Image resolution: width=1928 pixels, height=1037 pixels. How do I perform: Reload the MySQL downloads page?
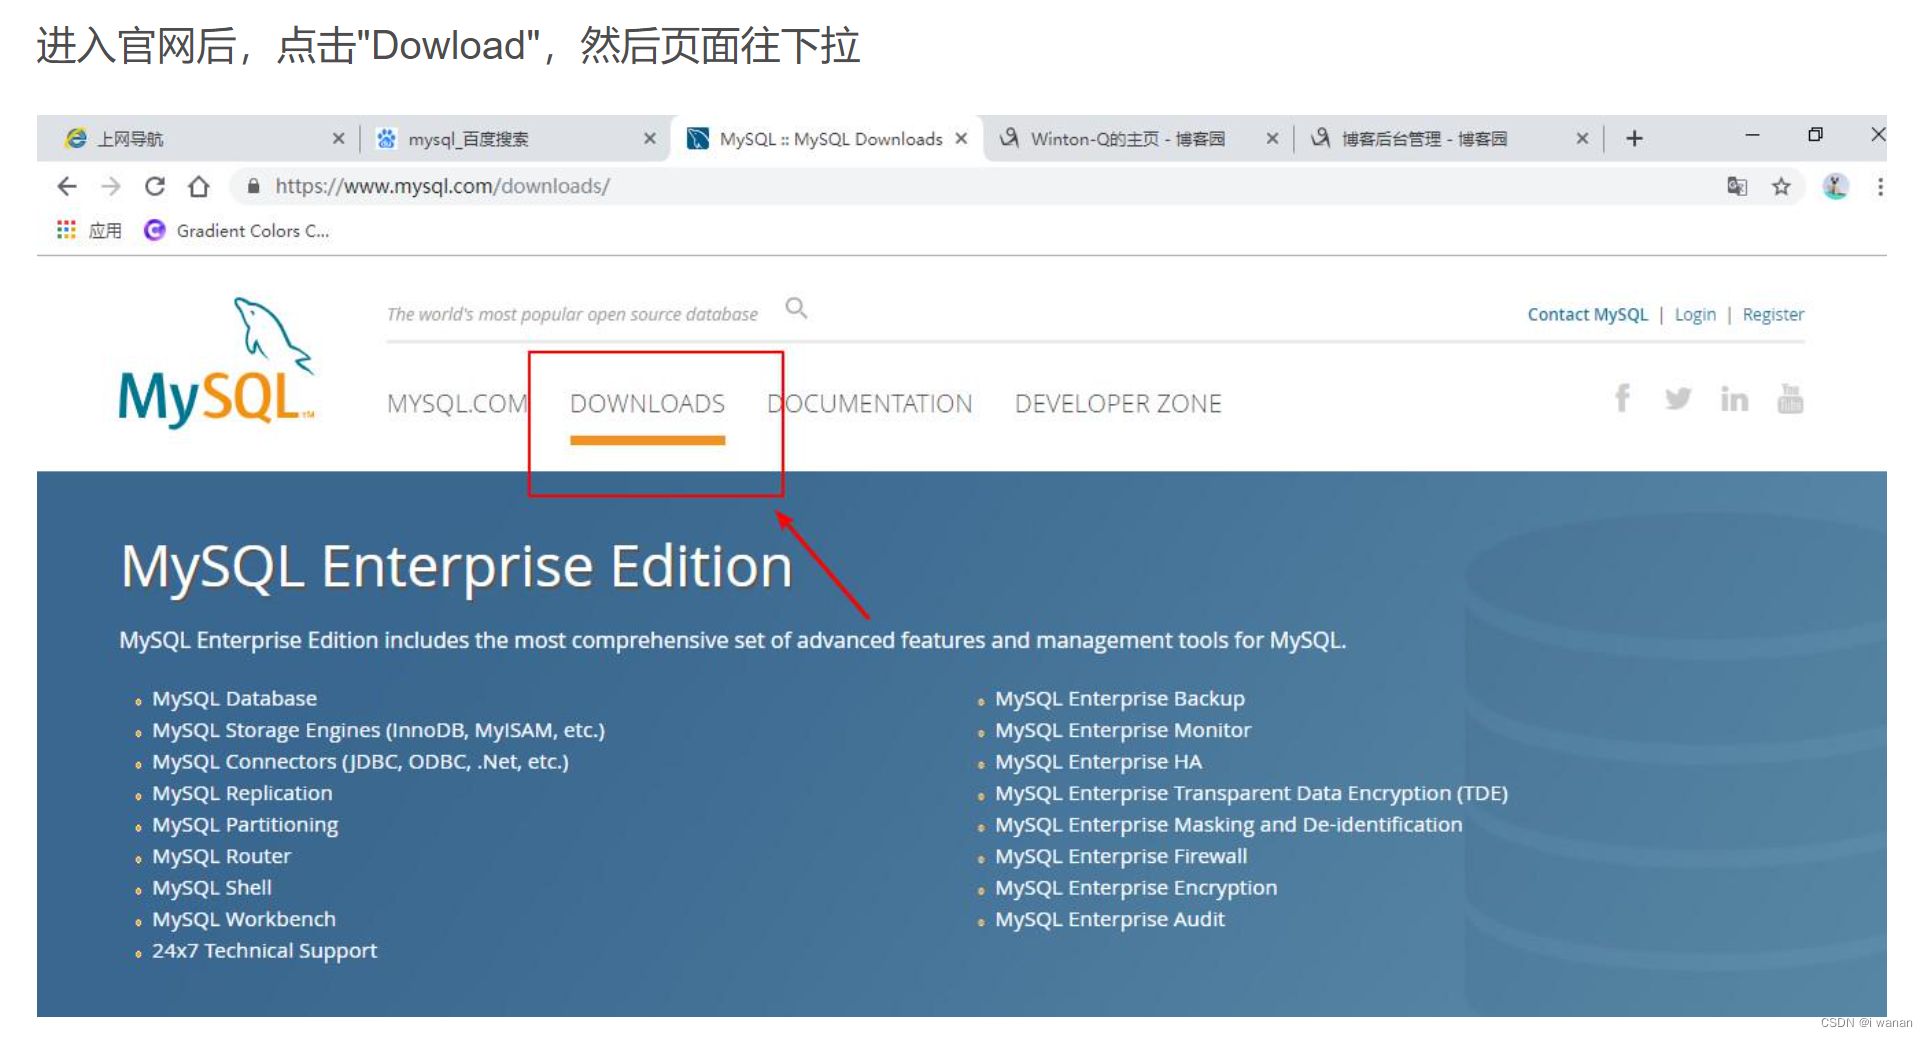tap(155, 186)
